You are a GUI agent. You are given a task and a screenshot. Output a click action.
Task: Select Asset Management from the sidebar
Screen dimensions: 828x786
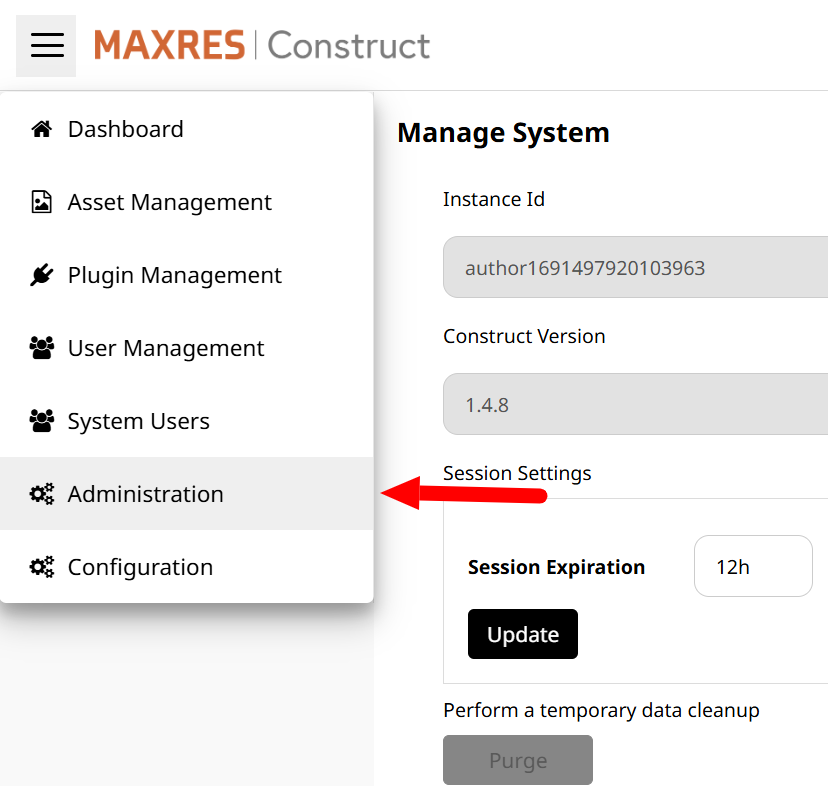[169, 201]
